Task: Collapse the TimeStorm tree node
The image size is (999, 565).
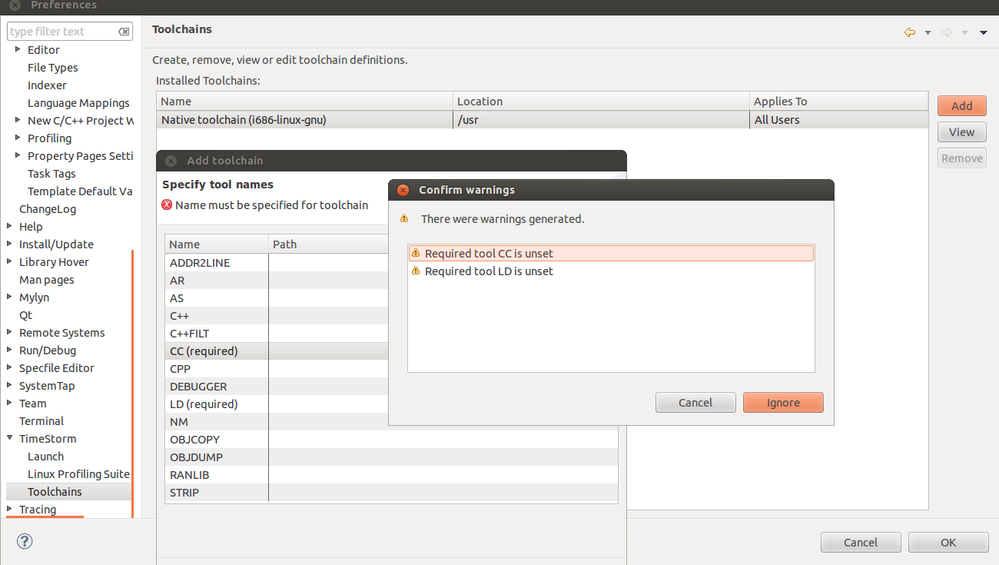Action: pyautogui.click(x=10, y=438)
